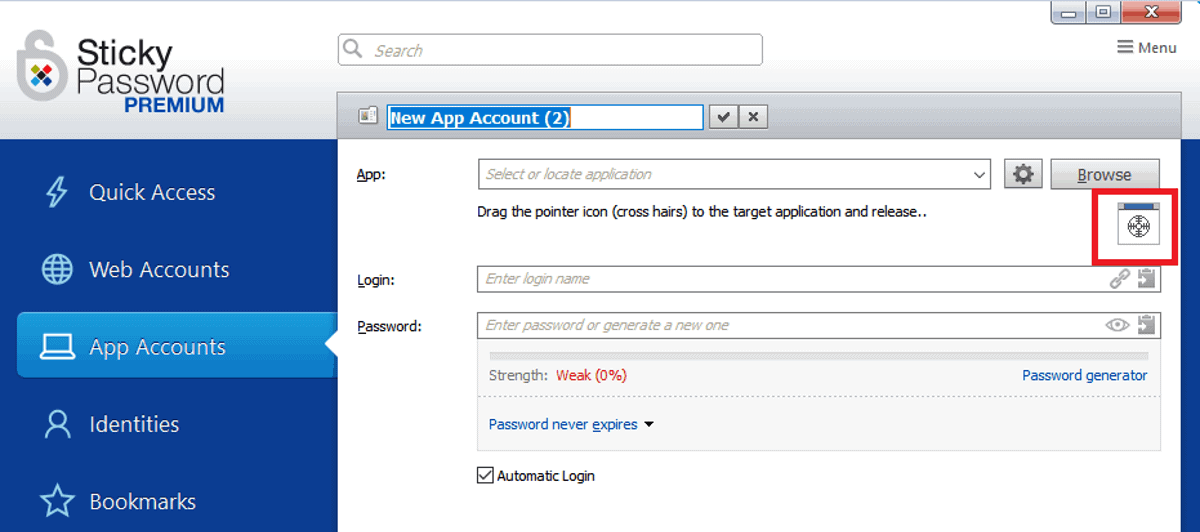Screen dimensions: 1200x532
Task: Click search magnifier icon
Action: 353,49
